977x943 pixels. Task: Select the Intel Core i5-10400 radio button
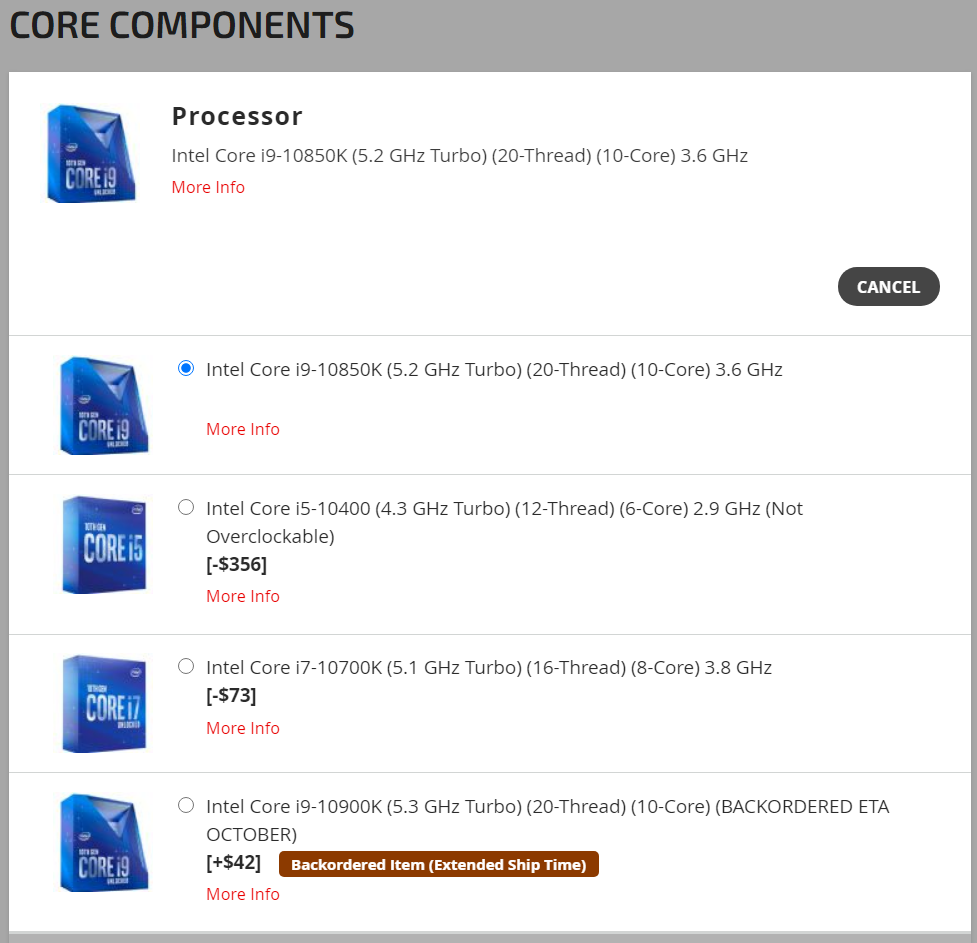click(186, 507)
